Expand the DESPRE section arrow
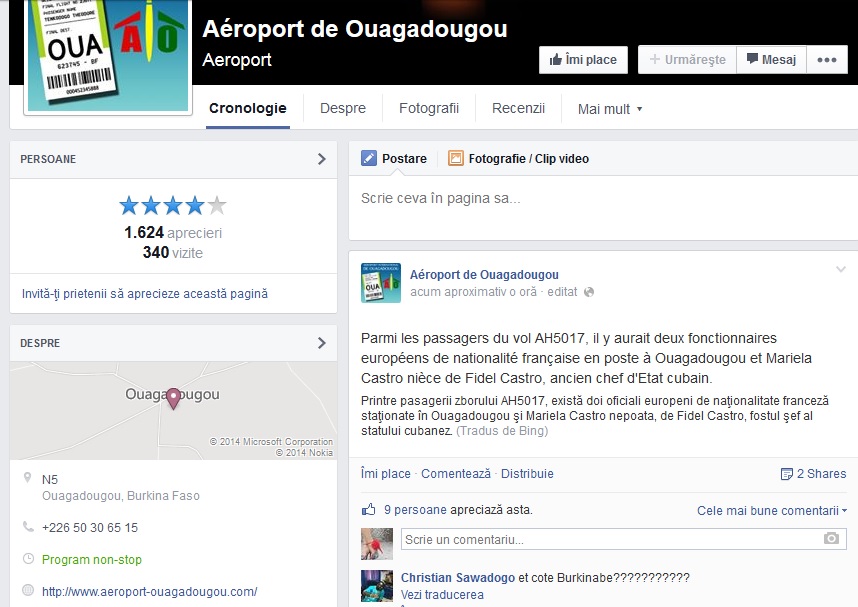This screenshot has height=607, width=858. [321, 343]
